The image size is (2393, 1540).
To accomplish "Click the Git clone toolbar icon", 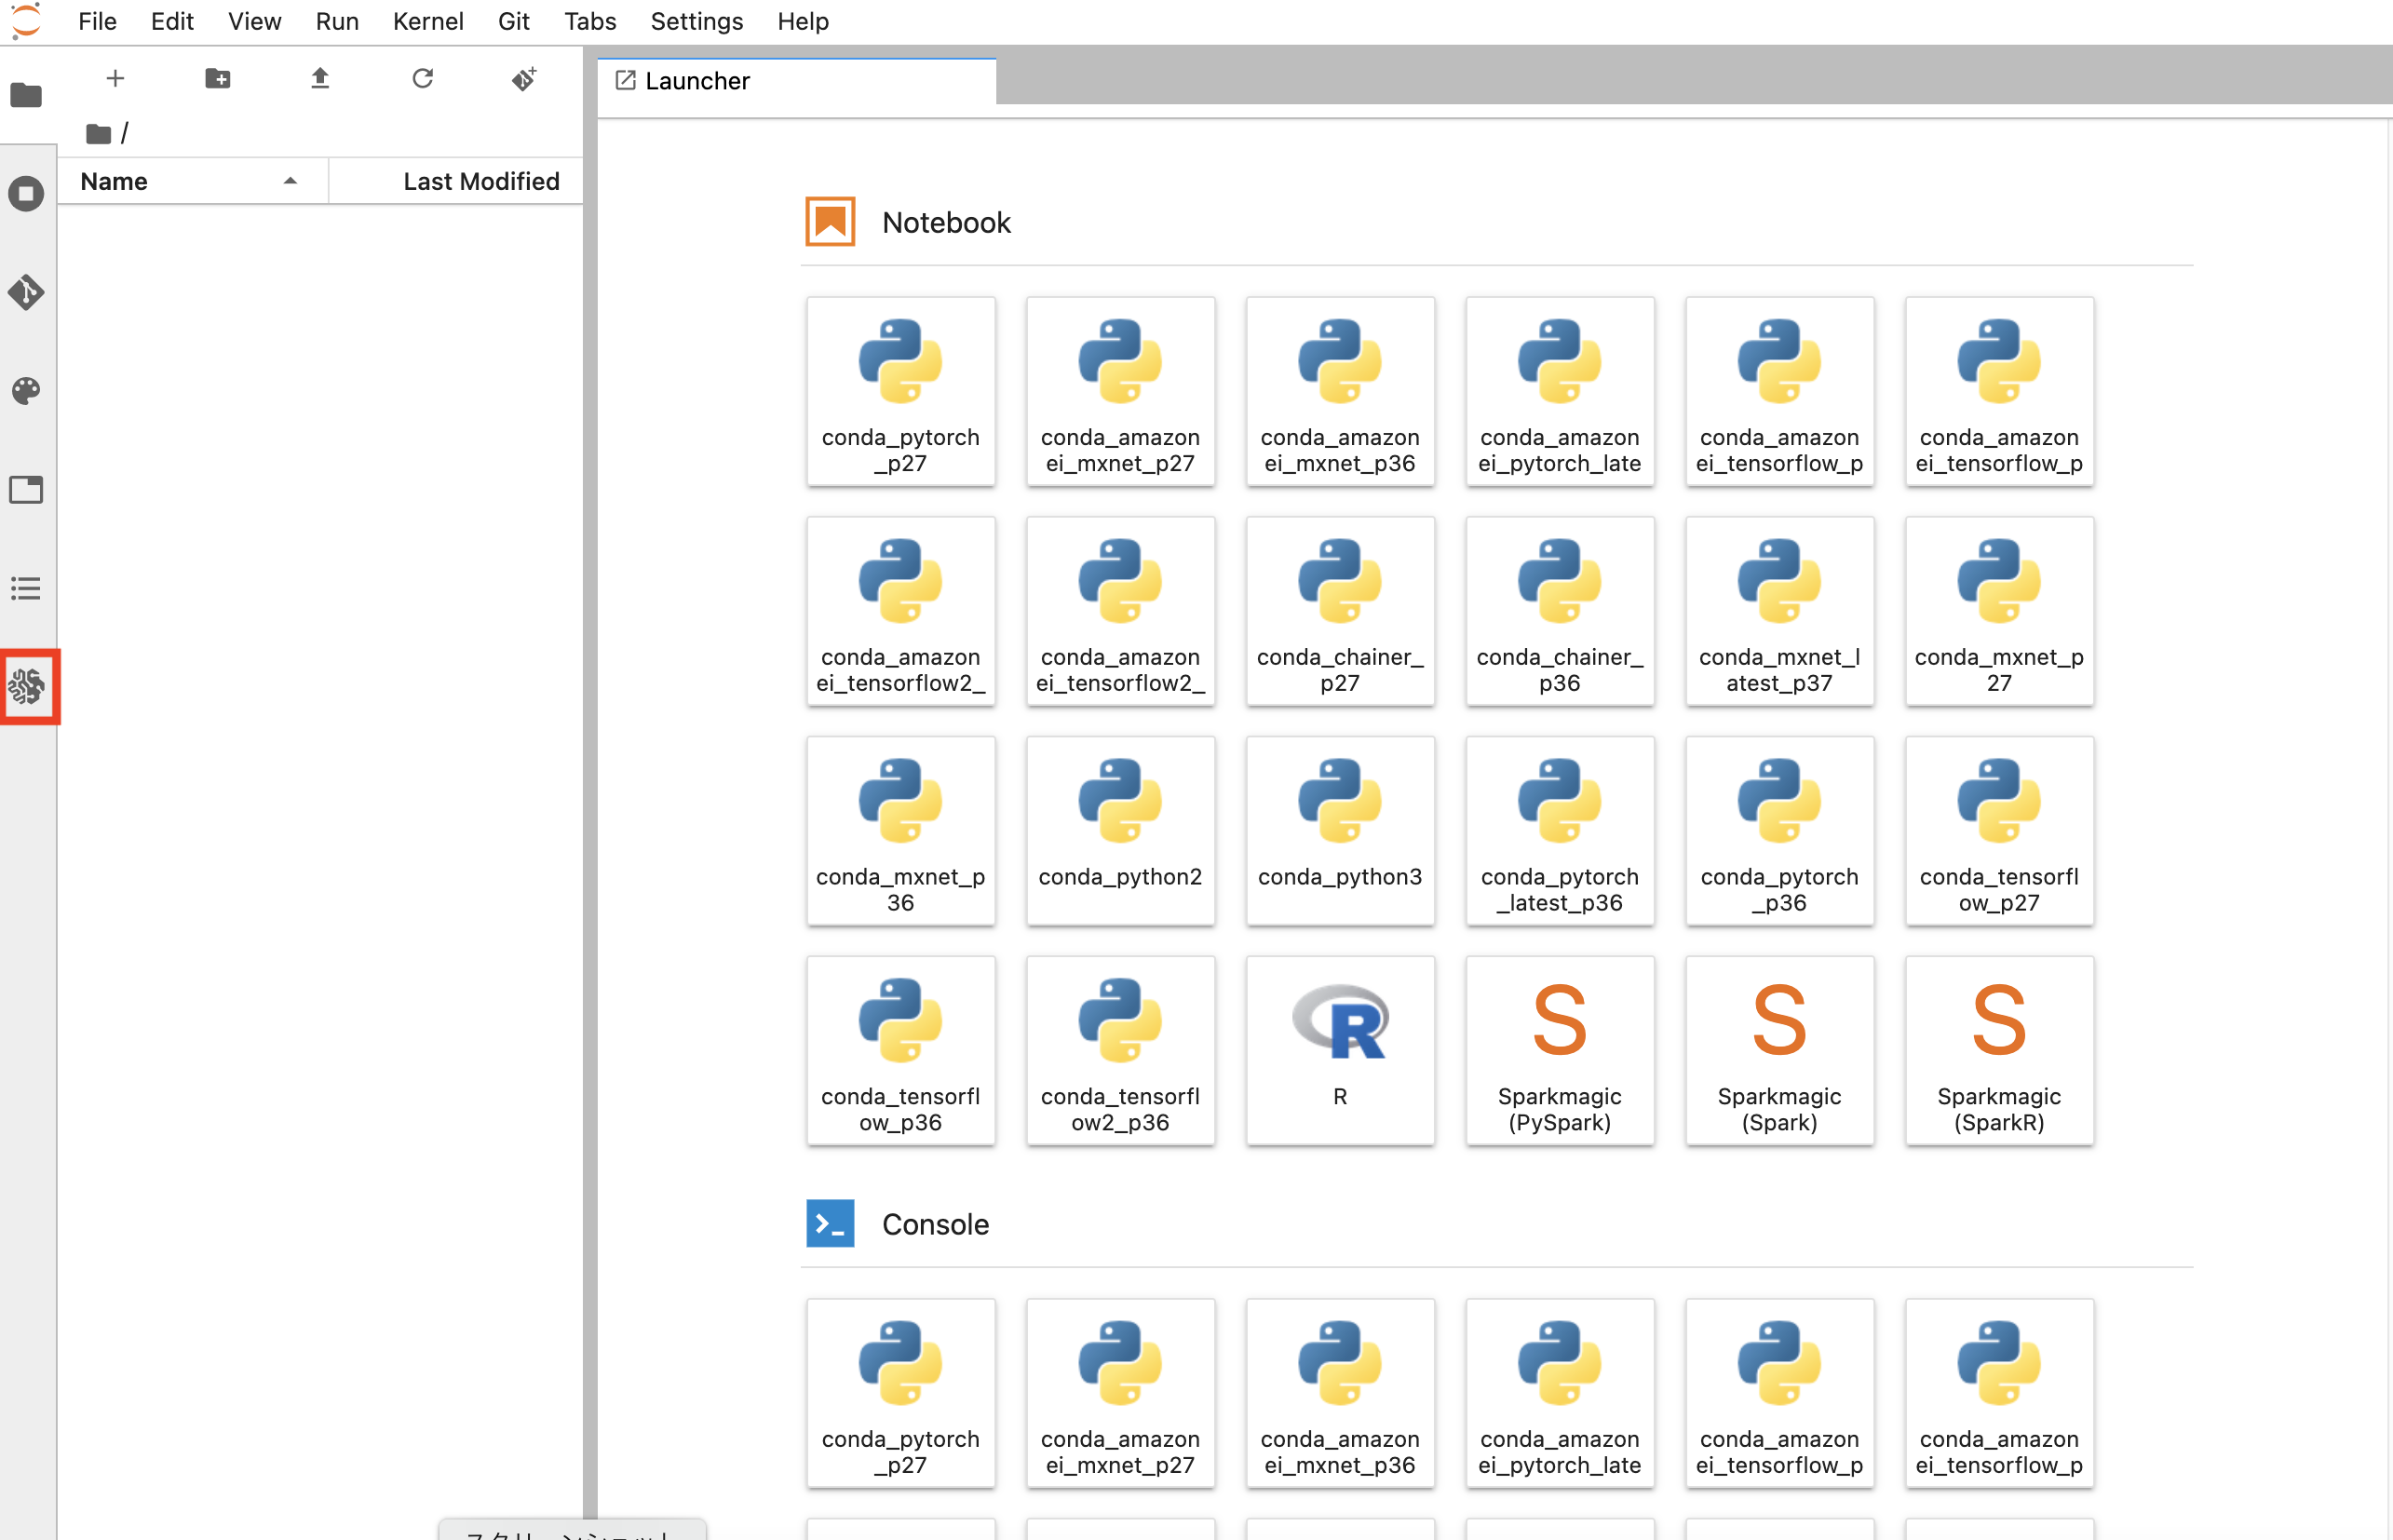I will pyautogui.click(x=525, y=78).
